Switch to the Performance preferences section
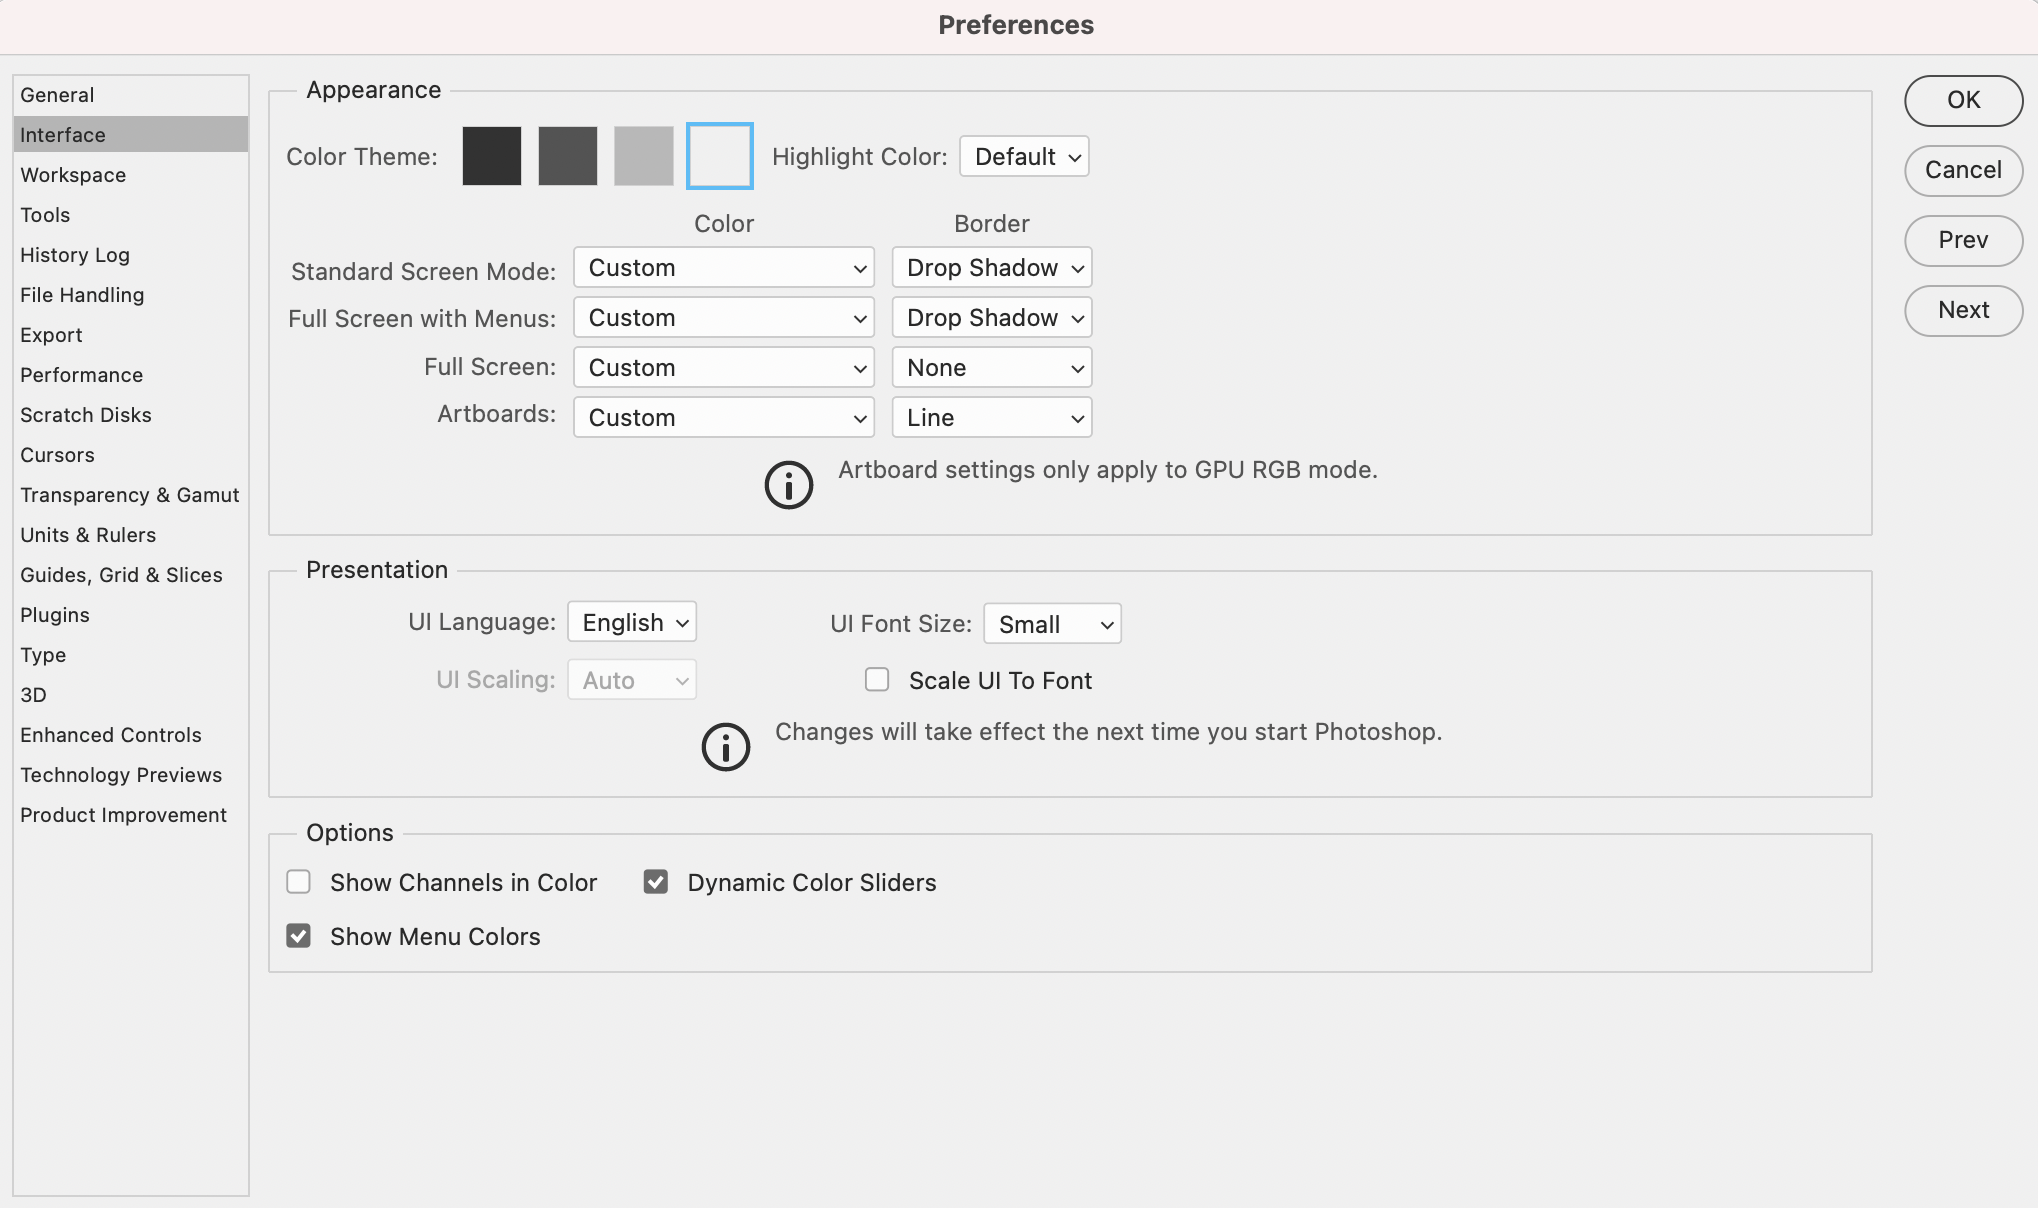This screenshot has width=2038, height=1208. pyautogui.click(x=81, y=375)
